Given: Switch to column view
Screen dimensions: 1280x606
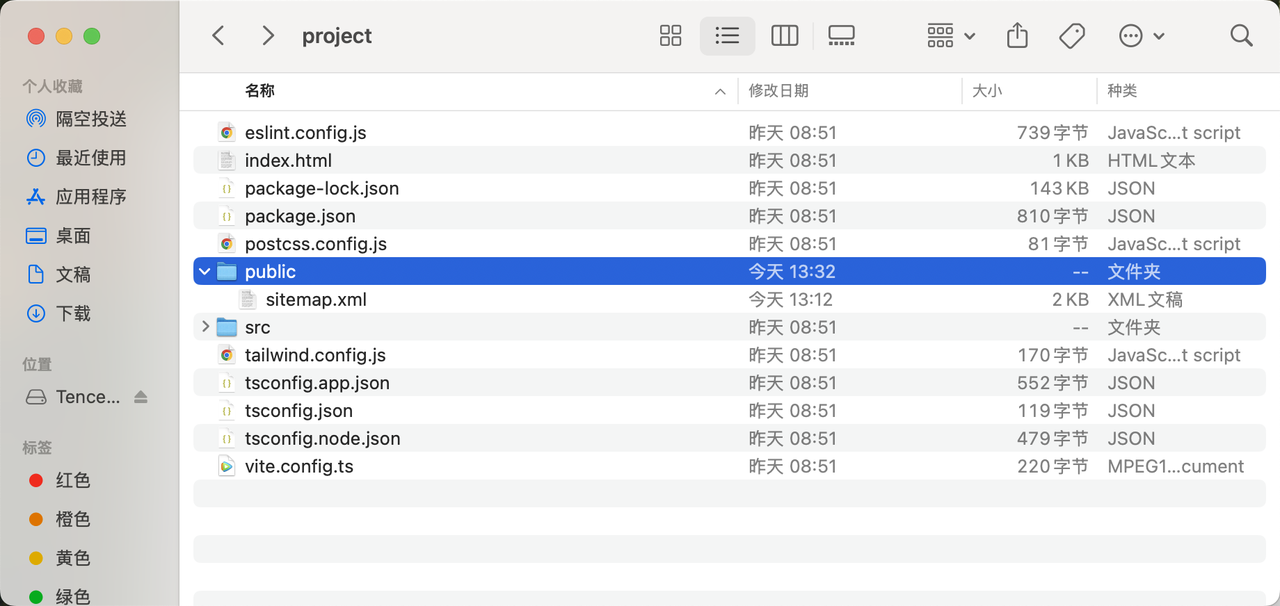Looking at the screenshot, I should [x=784, y=36].
